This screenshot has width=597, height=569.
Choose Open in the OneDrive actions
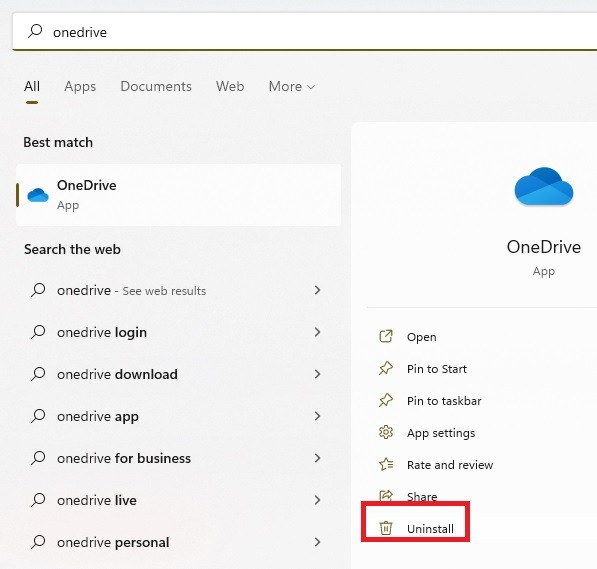[x=421, y=337]
